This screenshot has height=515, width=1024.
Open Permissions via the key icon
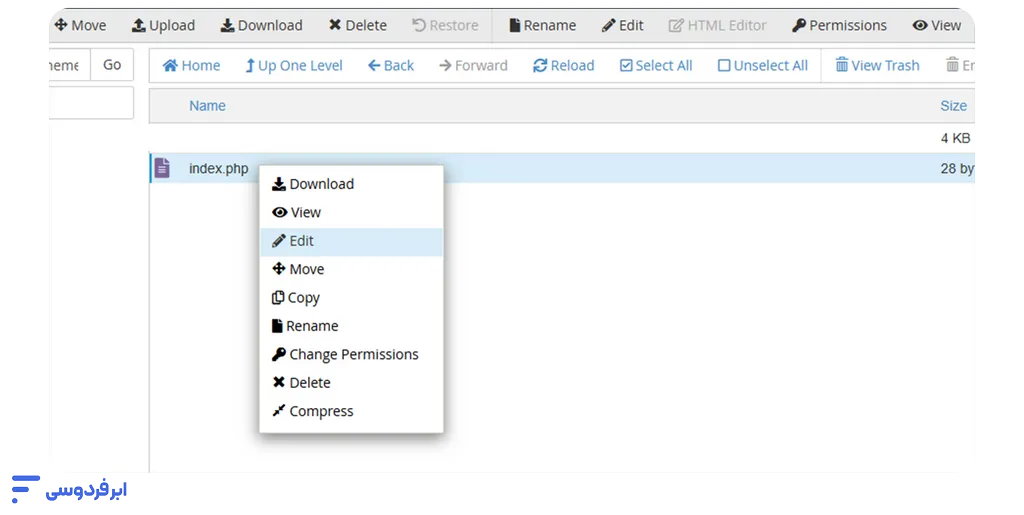[799, 25]
